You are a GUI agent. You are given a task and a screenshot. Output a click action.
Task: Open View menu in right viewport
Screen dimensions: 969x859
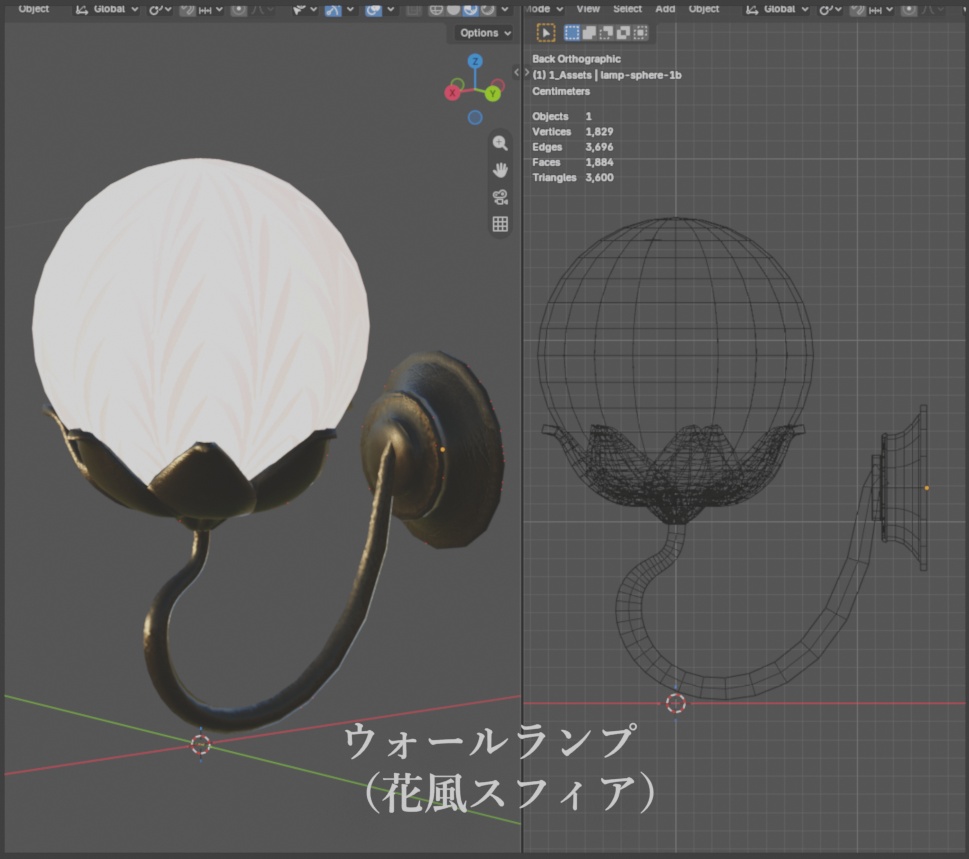pyautogui.click(x=588, y=9)
